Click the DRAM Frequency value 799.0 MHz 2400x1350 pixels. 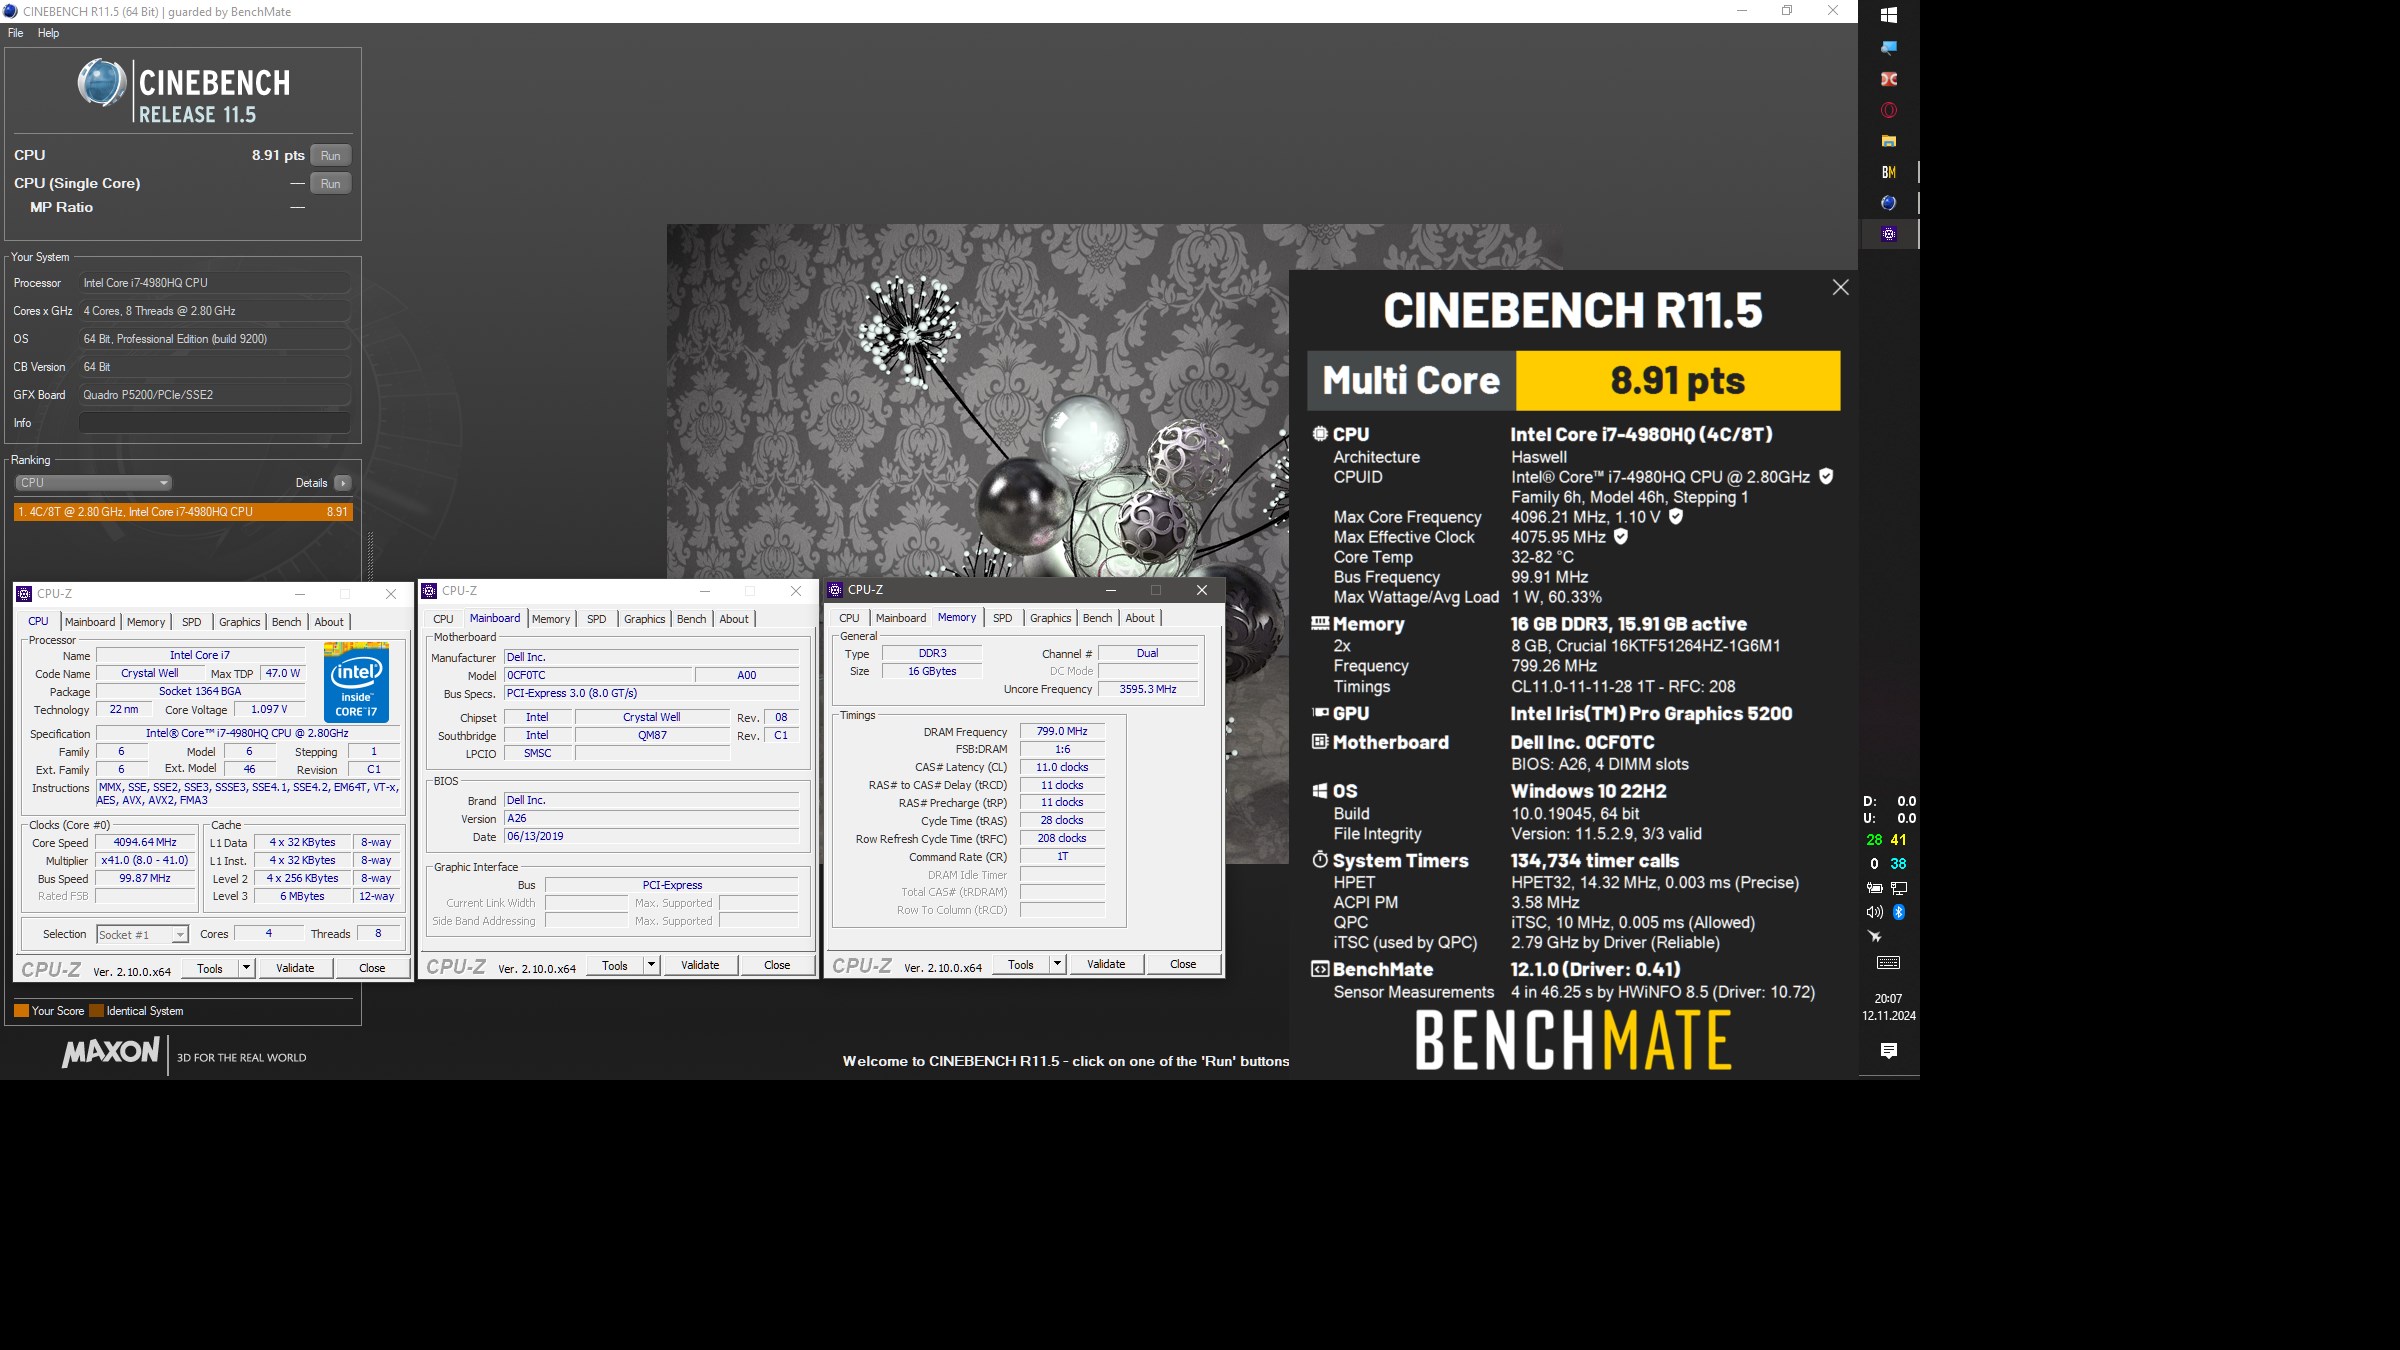click(x=1062, y=731)
